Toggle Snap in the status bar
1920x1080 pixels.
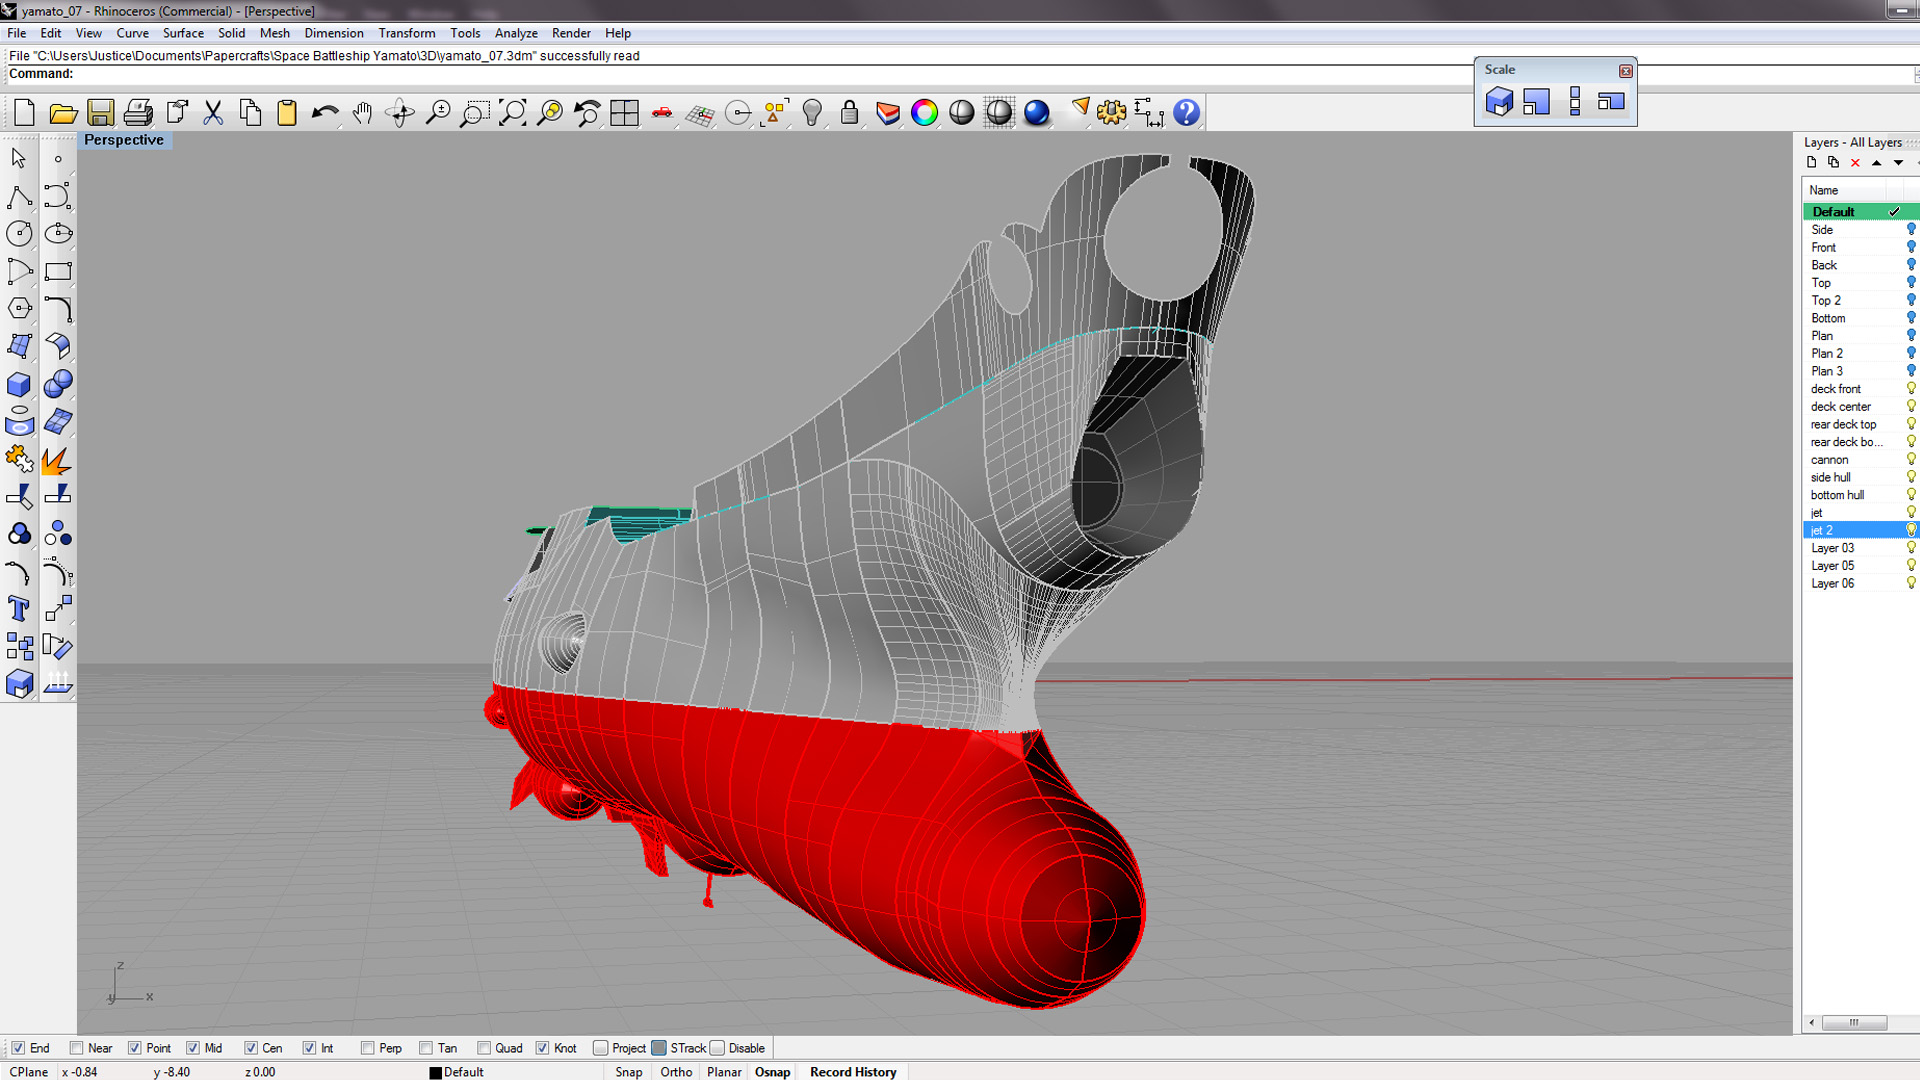[629, 1072]
